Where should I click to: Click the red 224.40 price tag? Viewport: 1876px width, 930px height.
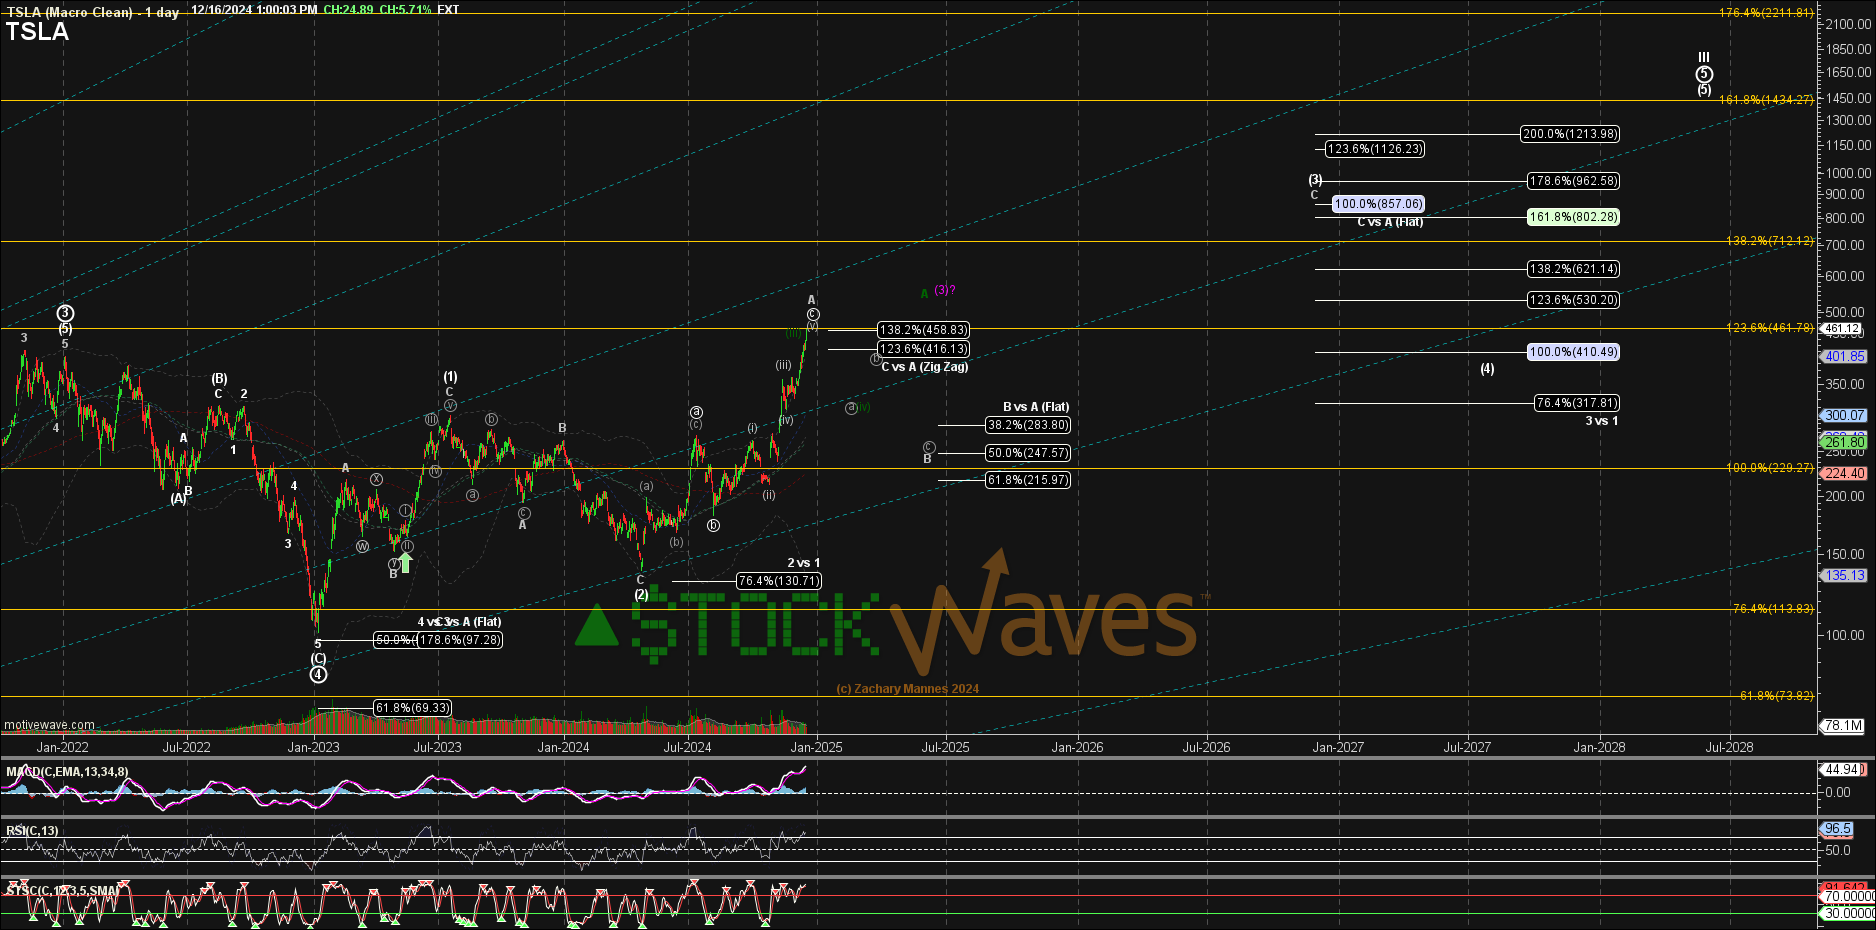(1842, 474)
